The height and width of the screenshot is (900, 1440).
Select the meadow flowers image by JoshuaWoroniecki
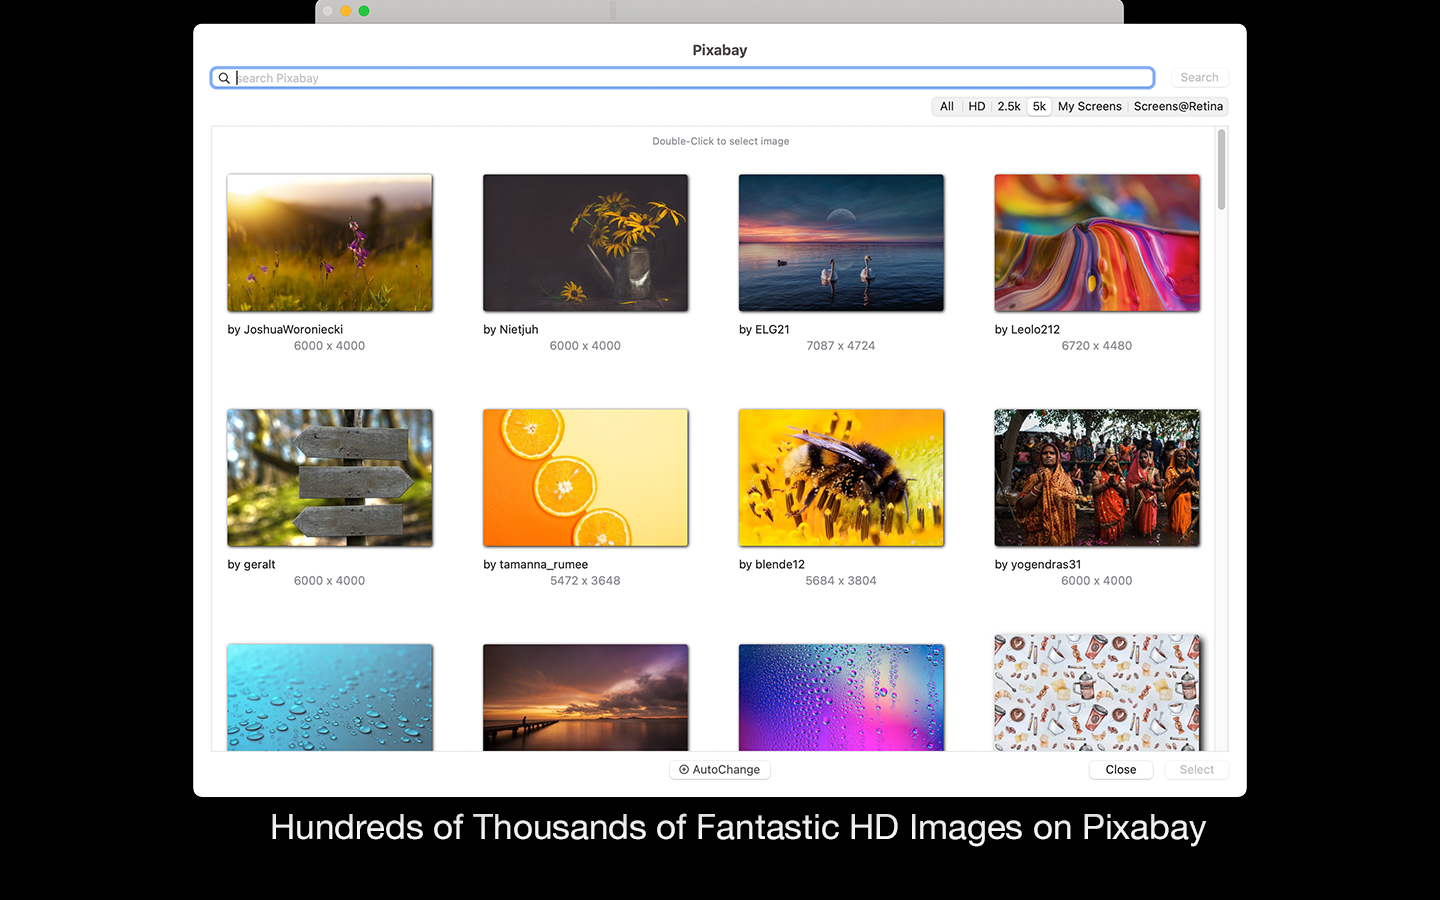point(330,243)
